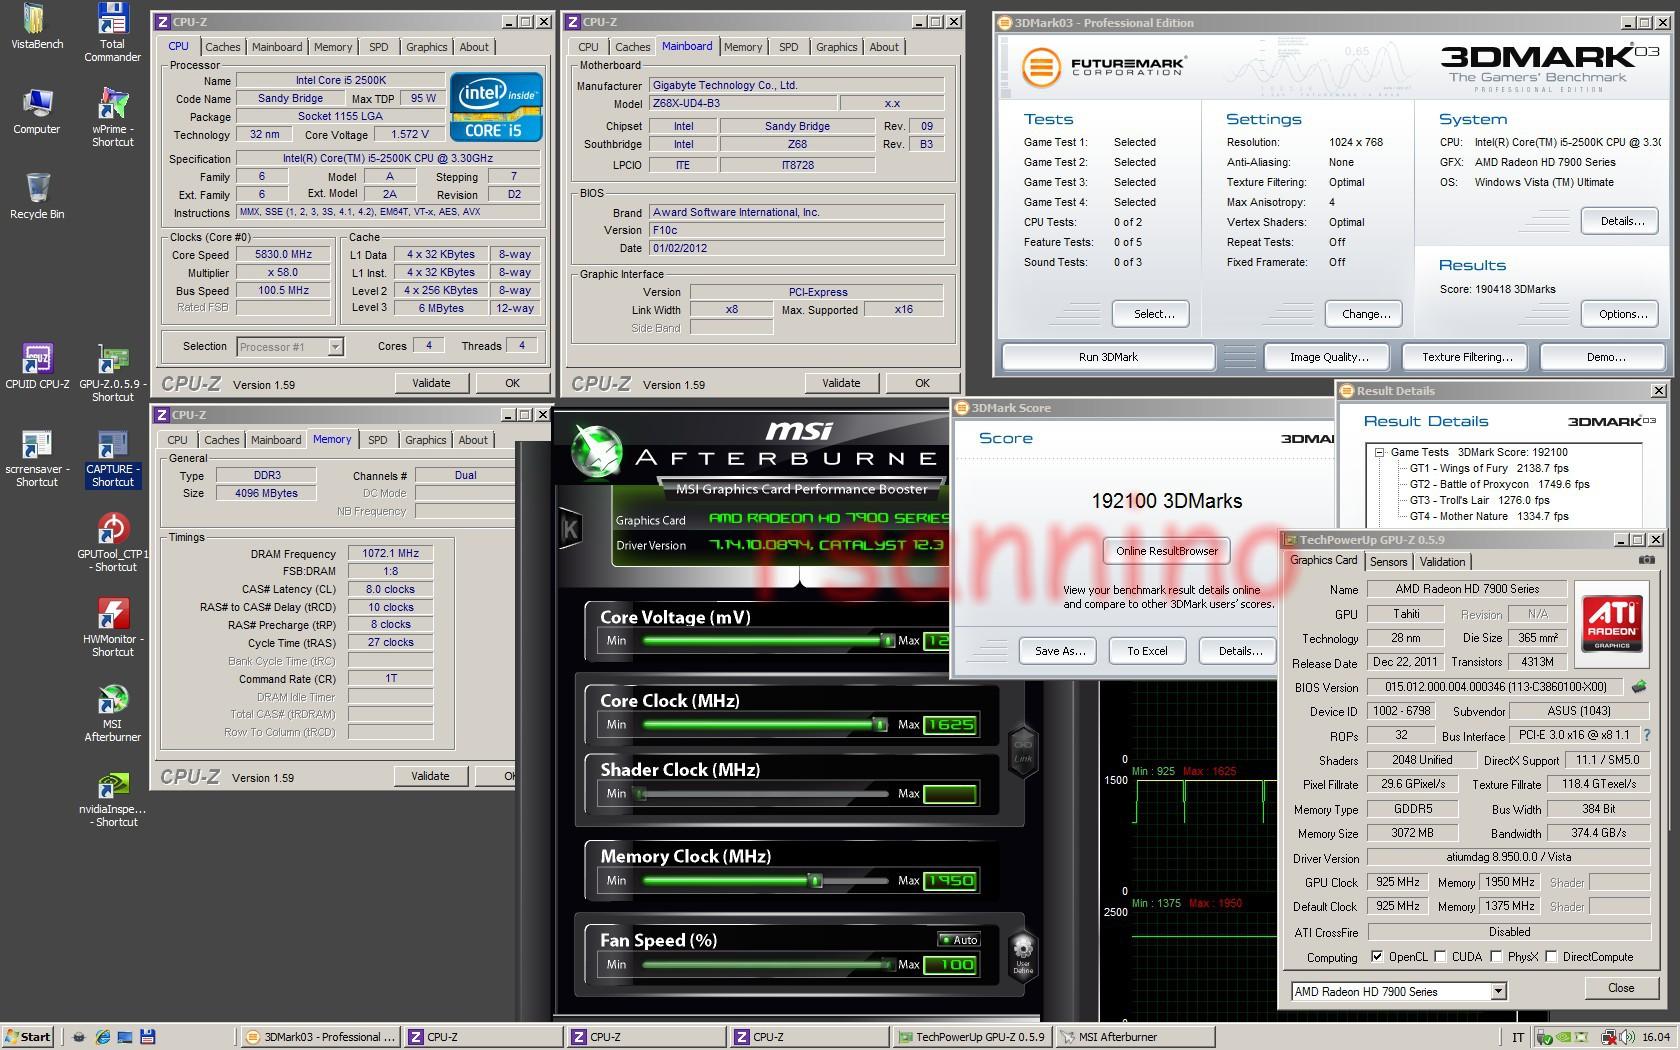The width and height of the screenshot is (1680, 1050).
Task: Select GT1 - Wings of Fury result row
Action: point(1488,468)
